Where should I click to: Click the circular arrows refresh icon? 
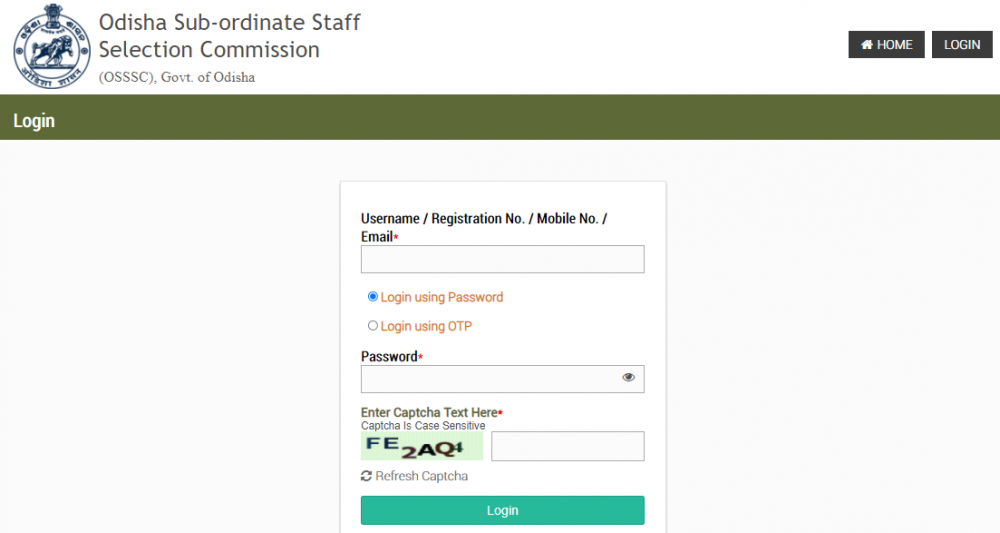click(x=367, y=476)
